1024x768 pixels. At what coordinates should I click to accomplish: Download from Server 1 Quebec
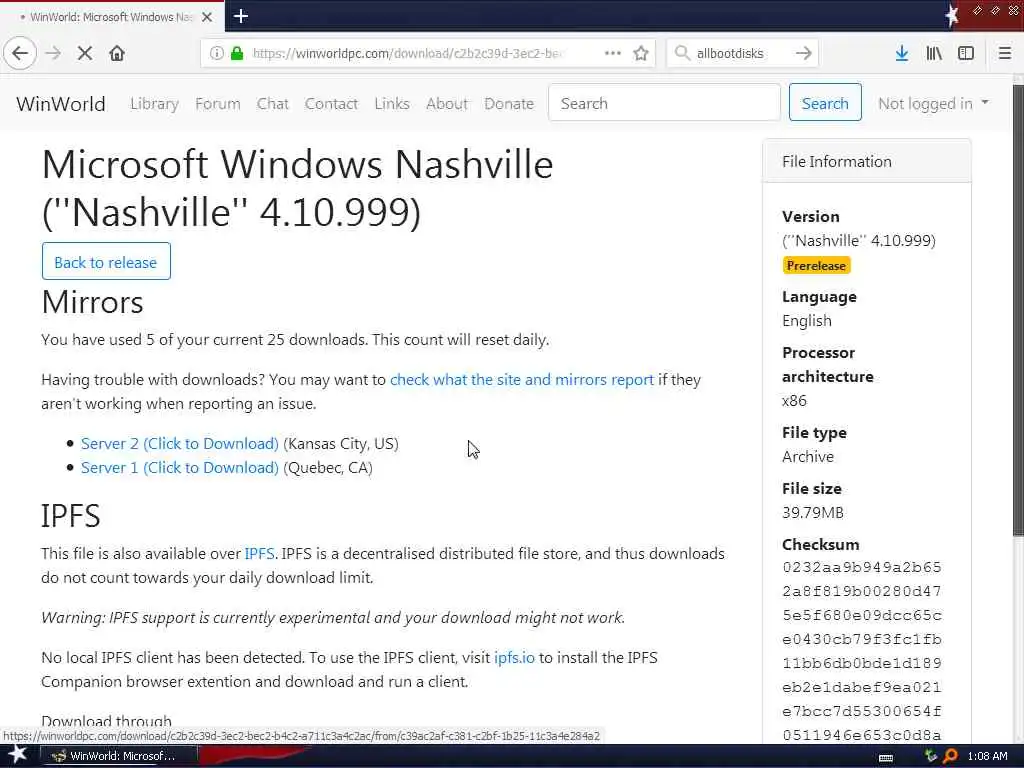(x=180, y=468)
